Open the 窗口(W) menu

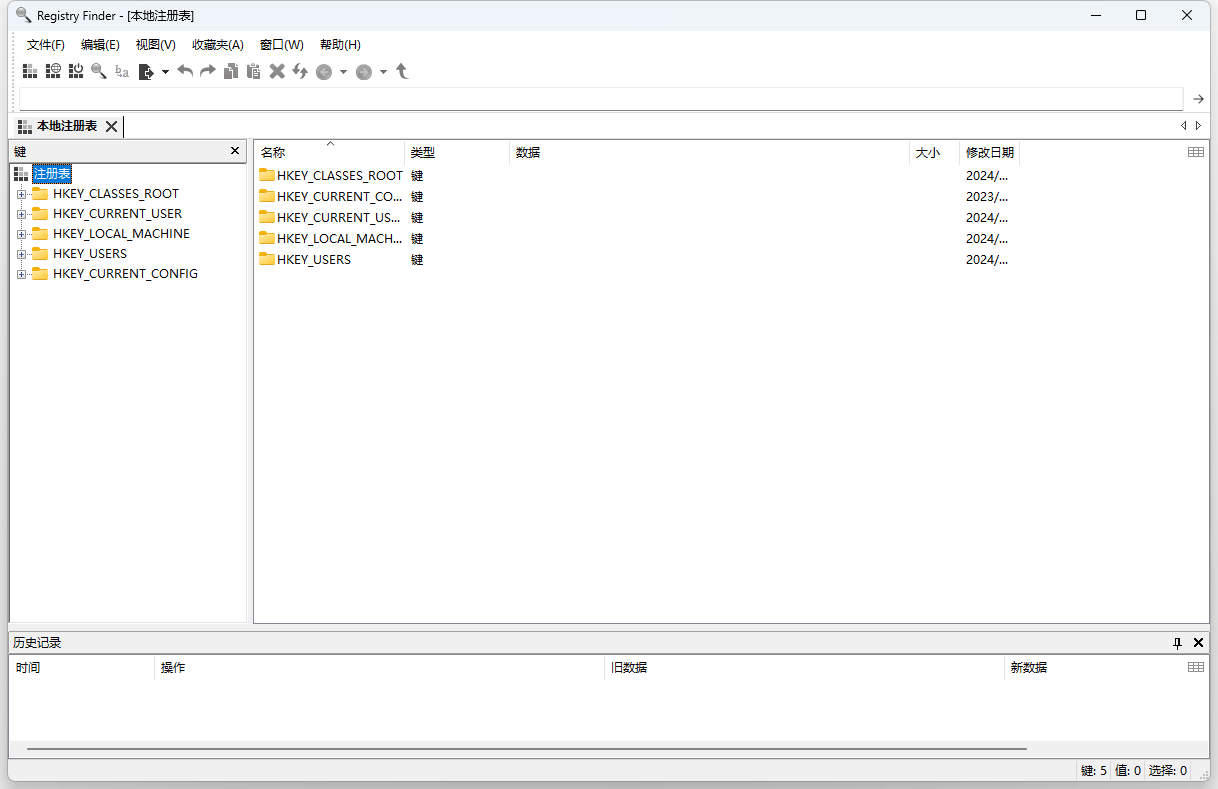tap(282, 45)
